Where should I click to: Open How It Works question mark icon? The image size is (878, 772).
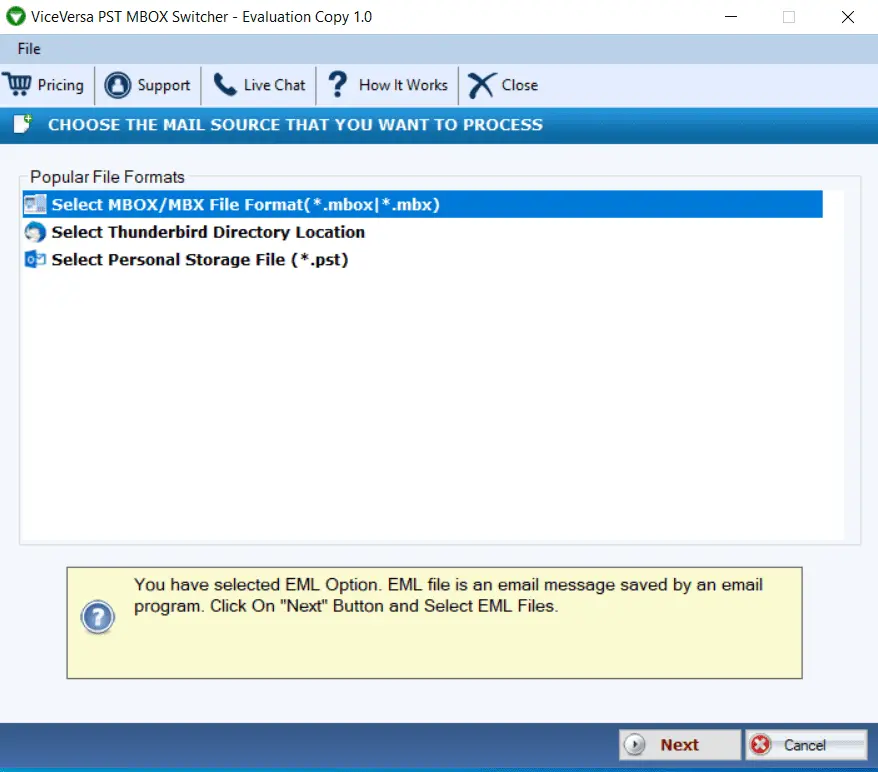(338, 85)
